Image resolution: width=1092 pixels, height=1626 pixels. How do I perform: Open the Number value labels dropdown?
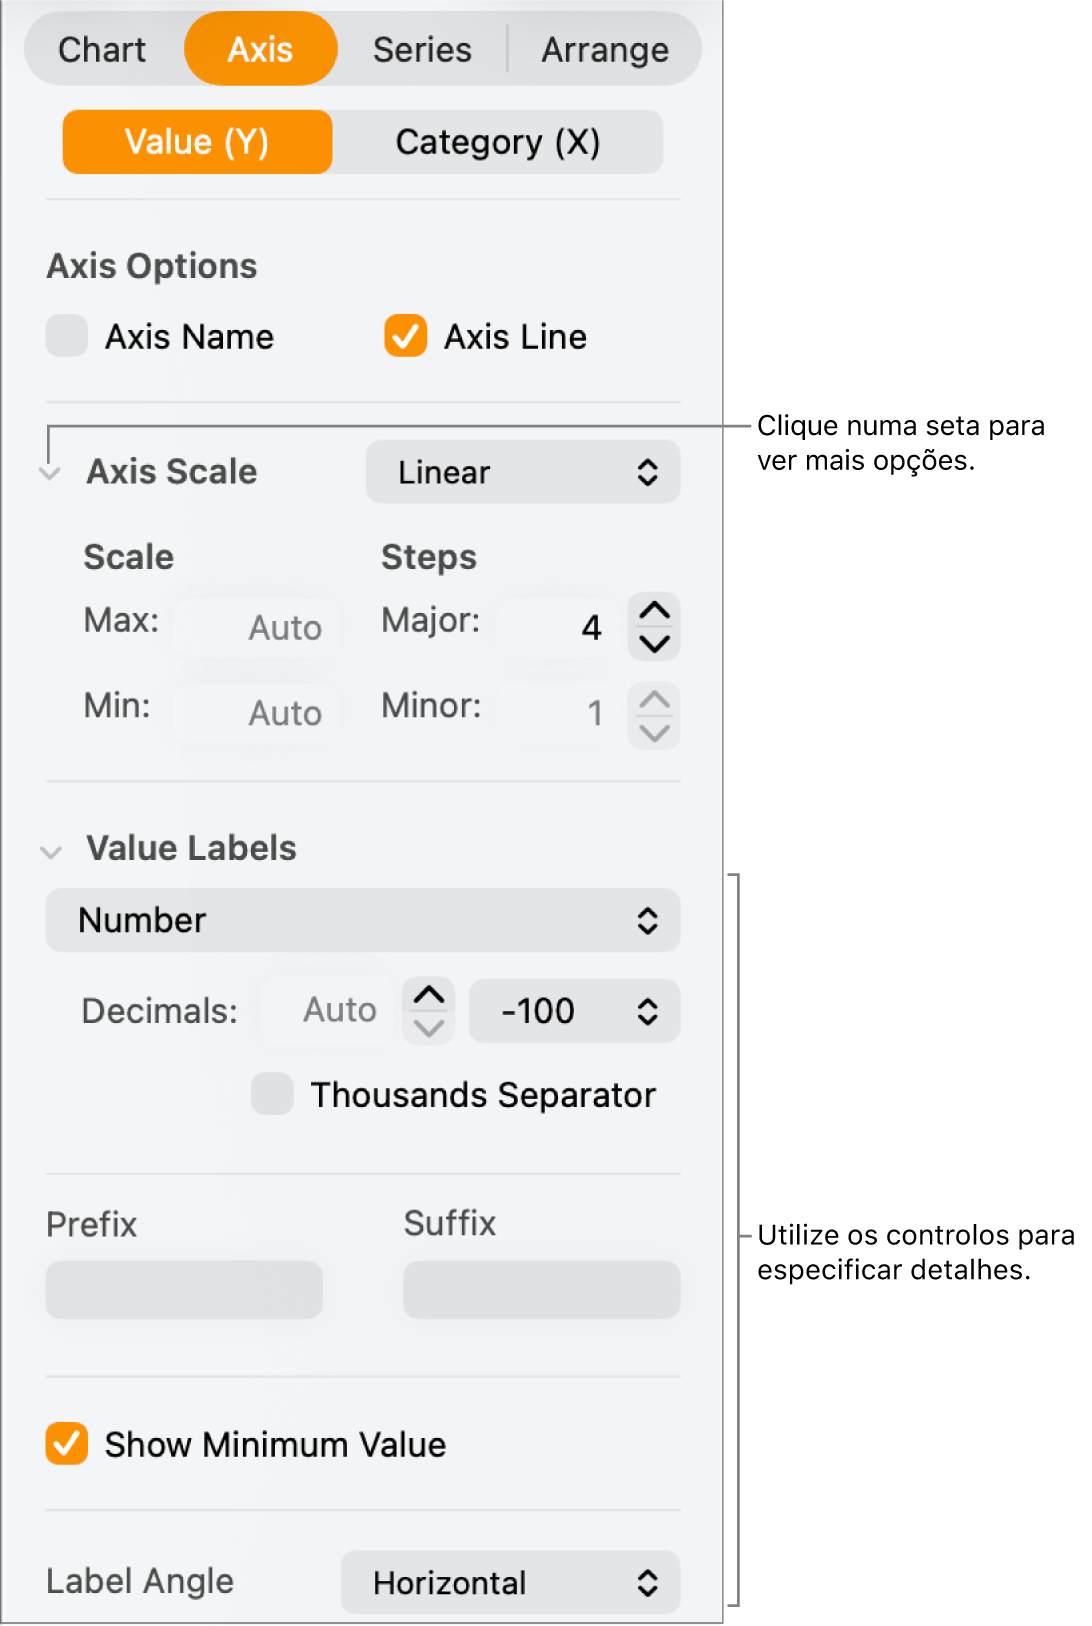click(363, 920)
